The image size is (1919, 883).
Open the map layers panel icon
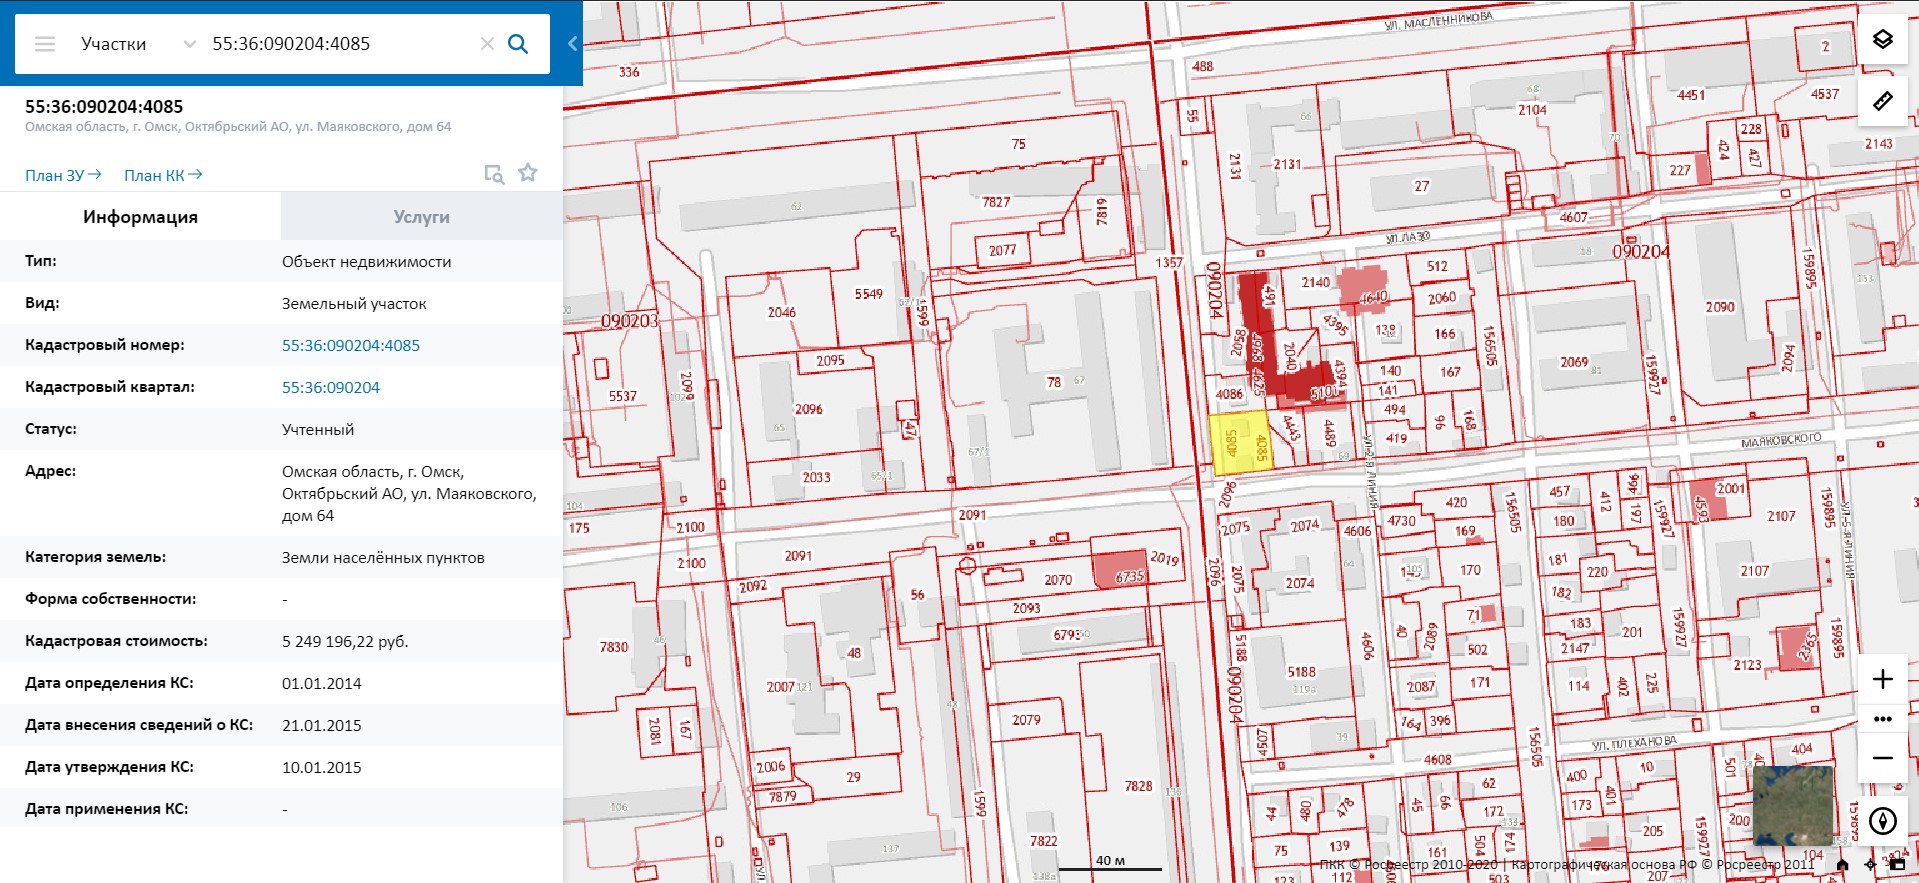(x=1882, y=40)
